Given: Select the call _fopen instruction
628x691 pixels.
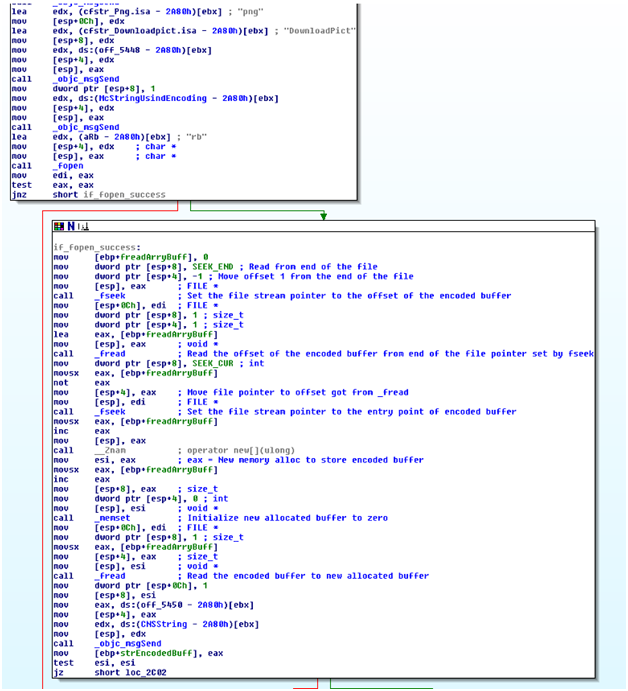Looking at the screenshot, I should 47,167.
